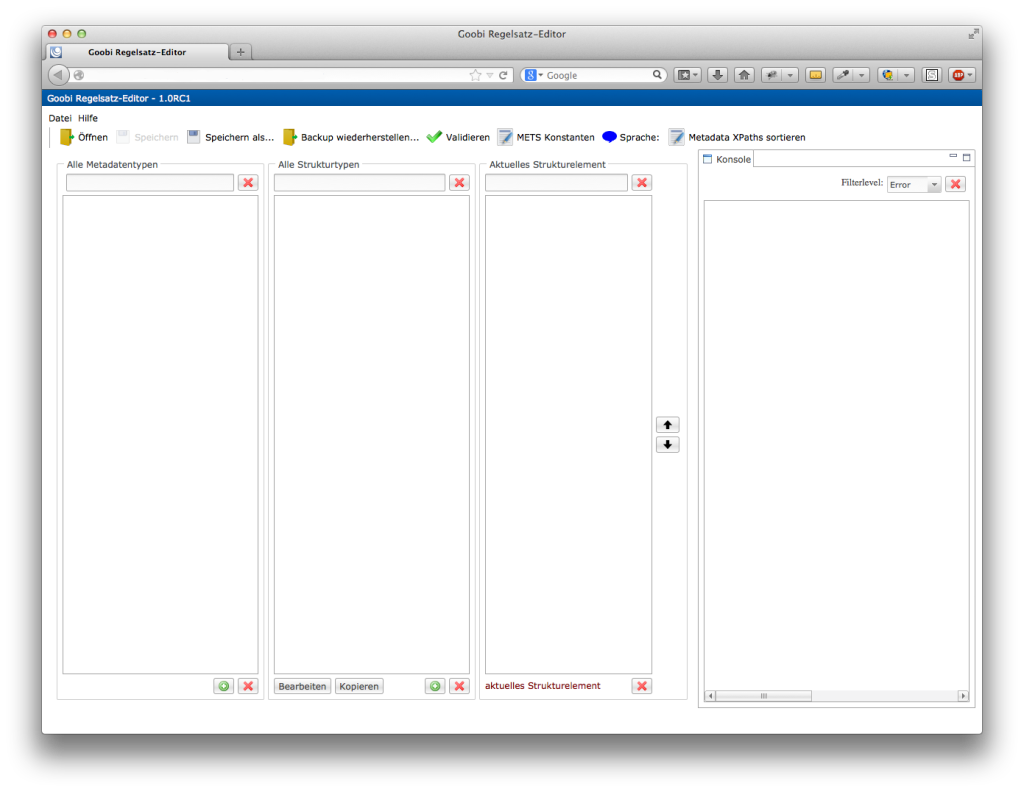Open the browser downloads arrow button
Image resolution: width=1024 pixels, height=792 pixels.
pos(717,75)
